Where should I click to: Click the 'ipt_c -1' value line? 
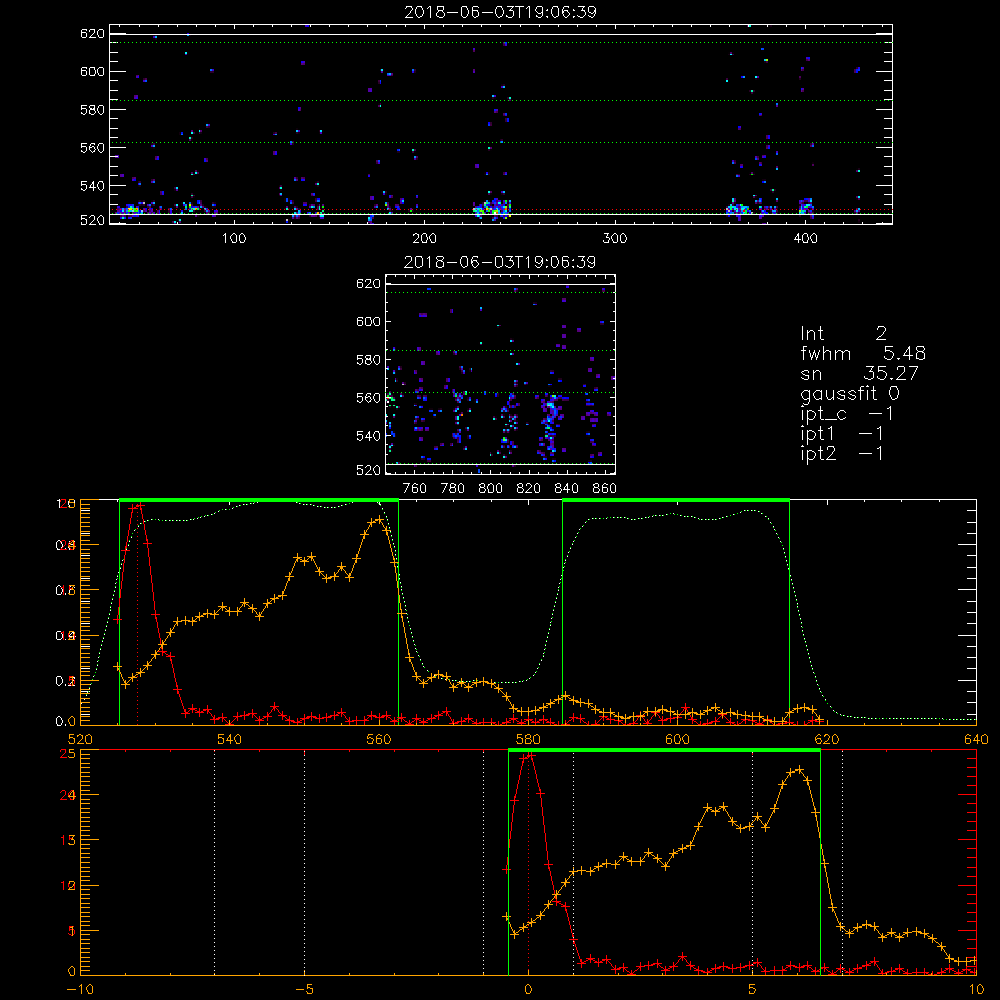846,414
